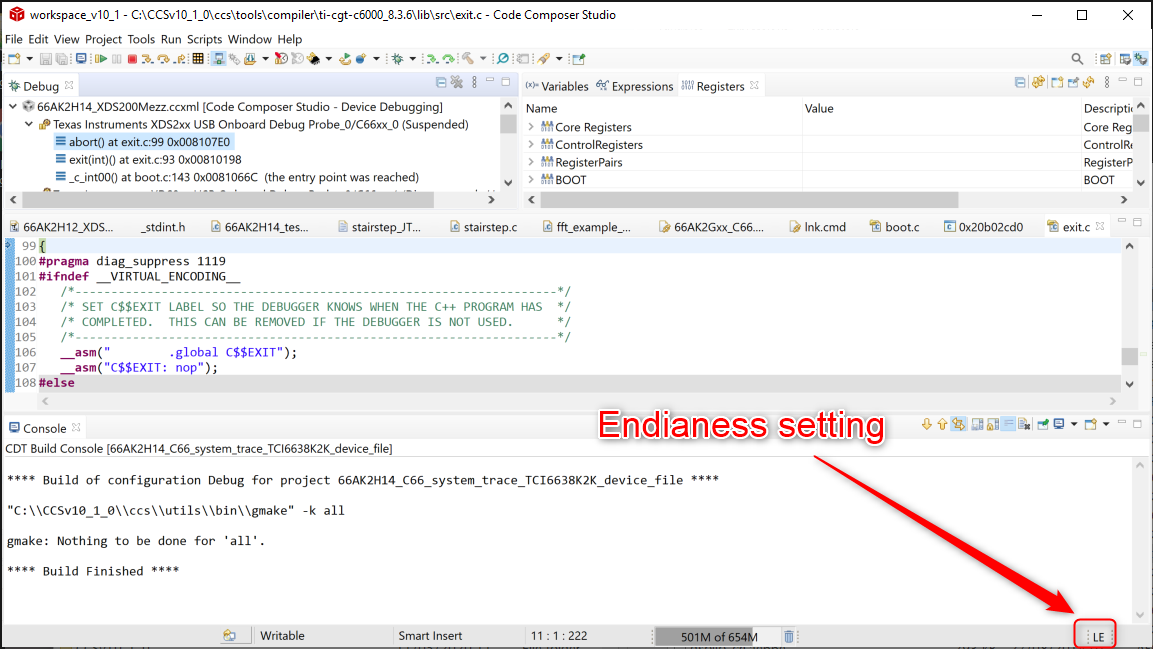This screenshot has width=1153, height=649.
Task: Click the Console down-arrow next icon
Action: 927,424
